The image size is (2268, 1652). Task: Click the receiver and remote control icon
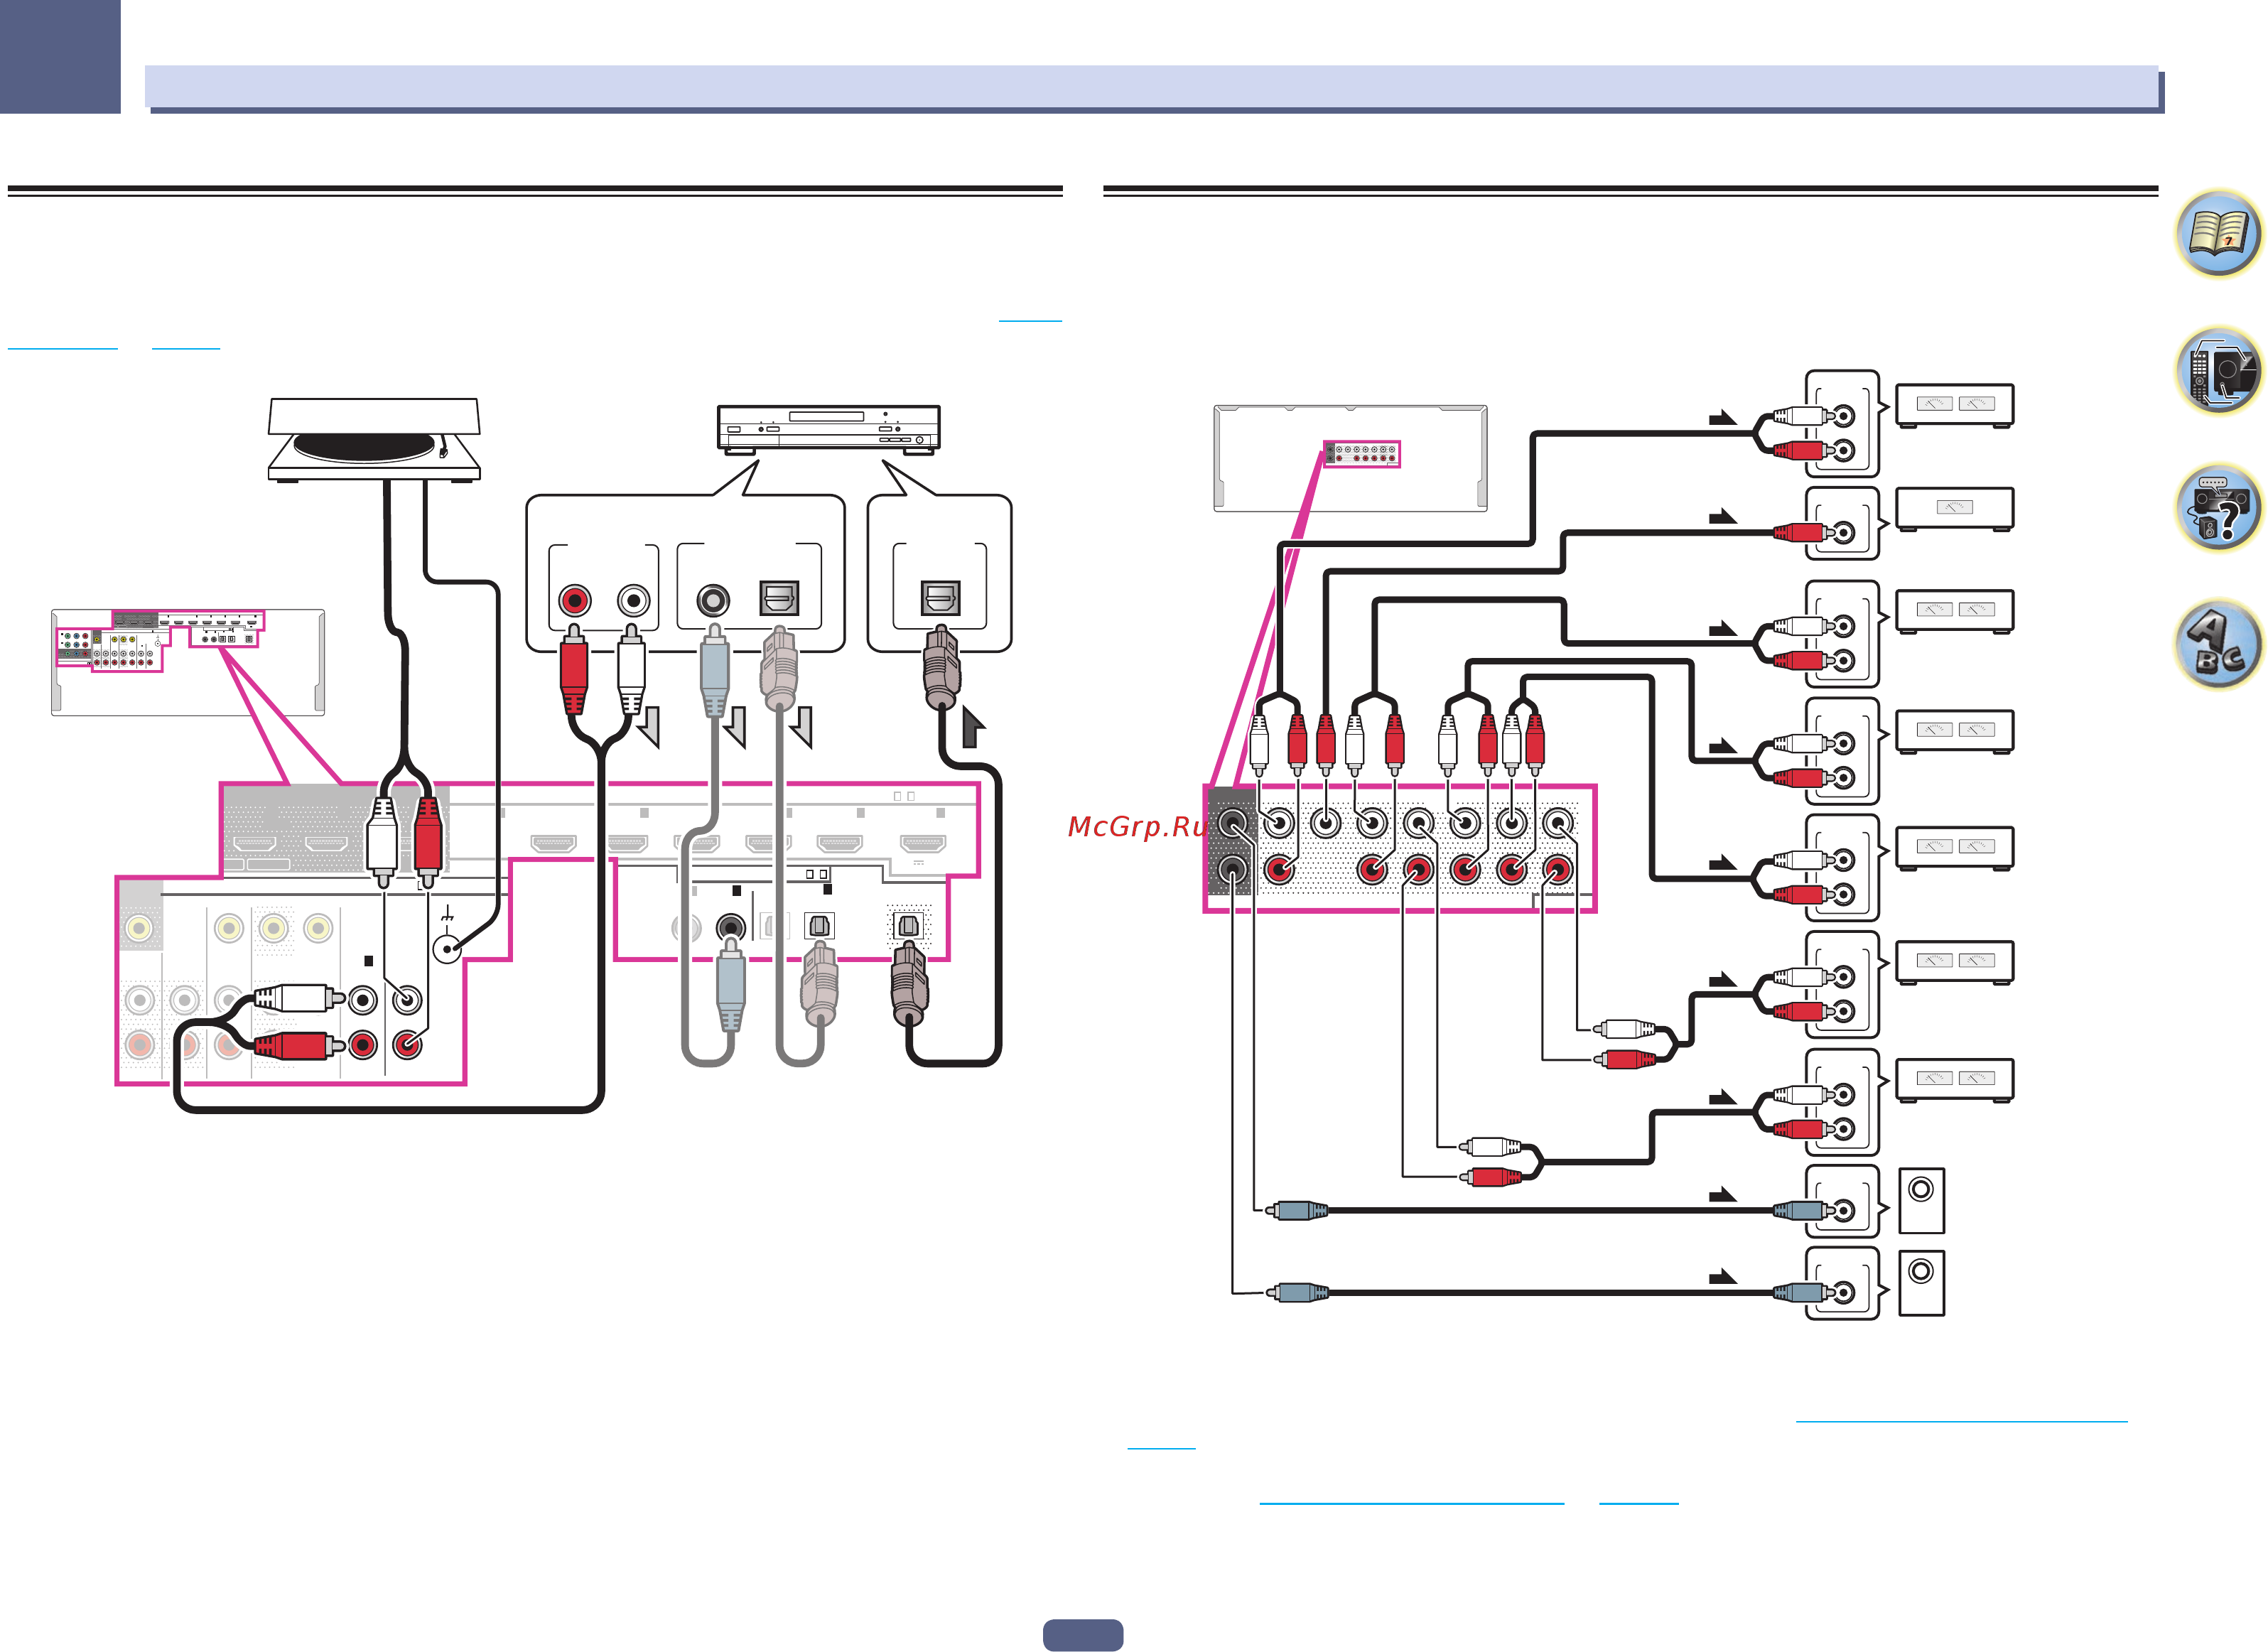click(x=2218, y=371)
